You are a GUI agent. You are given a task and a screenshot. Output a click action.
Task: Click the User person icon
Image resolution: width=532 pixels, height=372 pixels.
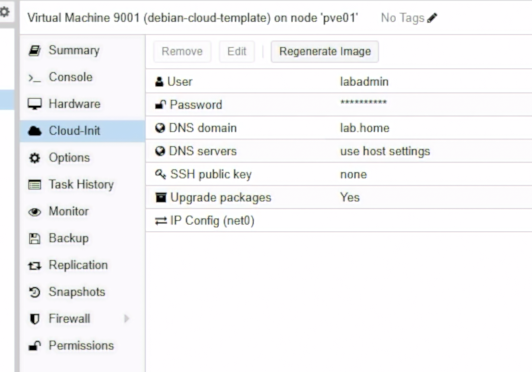click(x=159, y=82)
